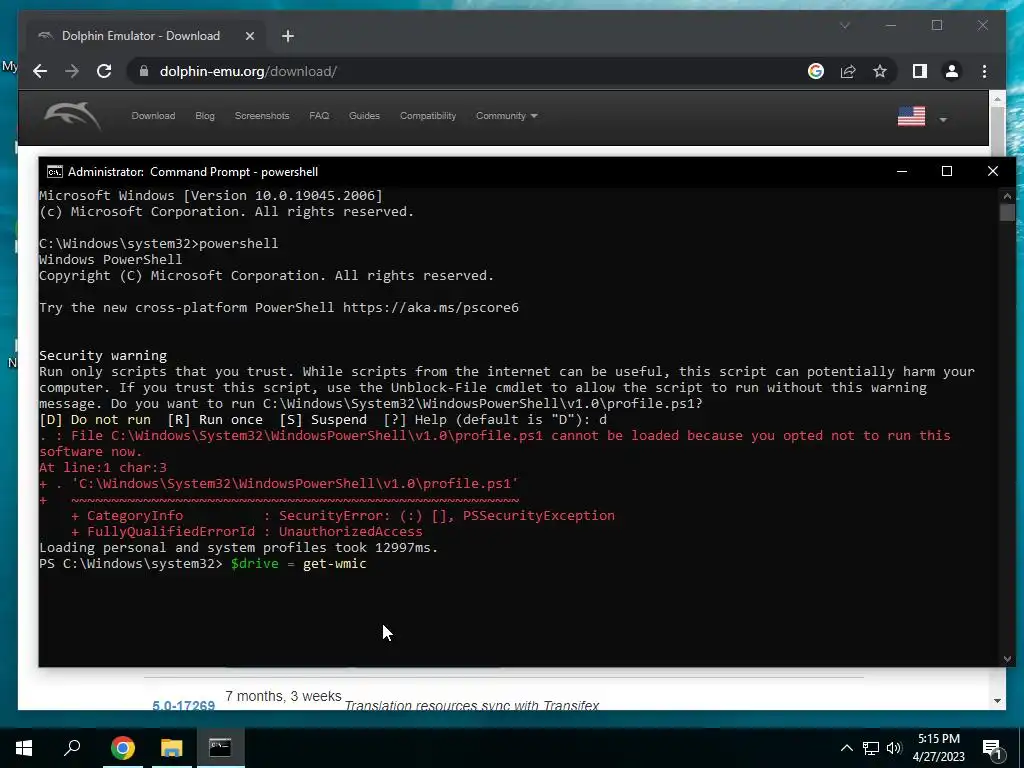The image size is (1024, 768).
Task: Minimize the Command Prompt window
Action: coord(902,171)
